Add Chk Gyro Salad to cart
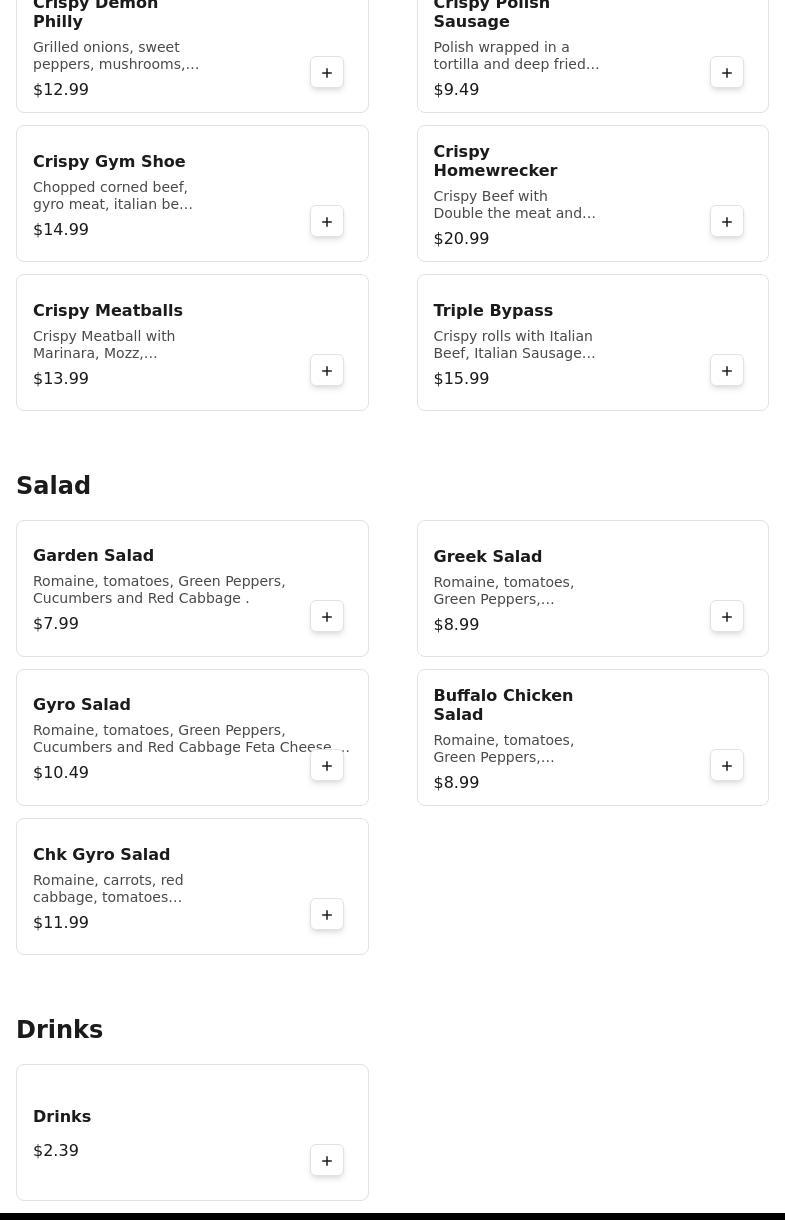Viewport: 785px width, 1220px height. click(x=327, y=915)
